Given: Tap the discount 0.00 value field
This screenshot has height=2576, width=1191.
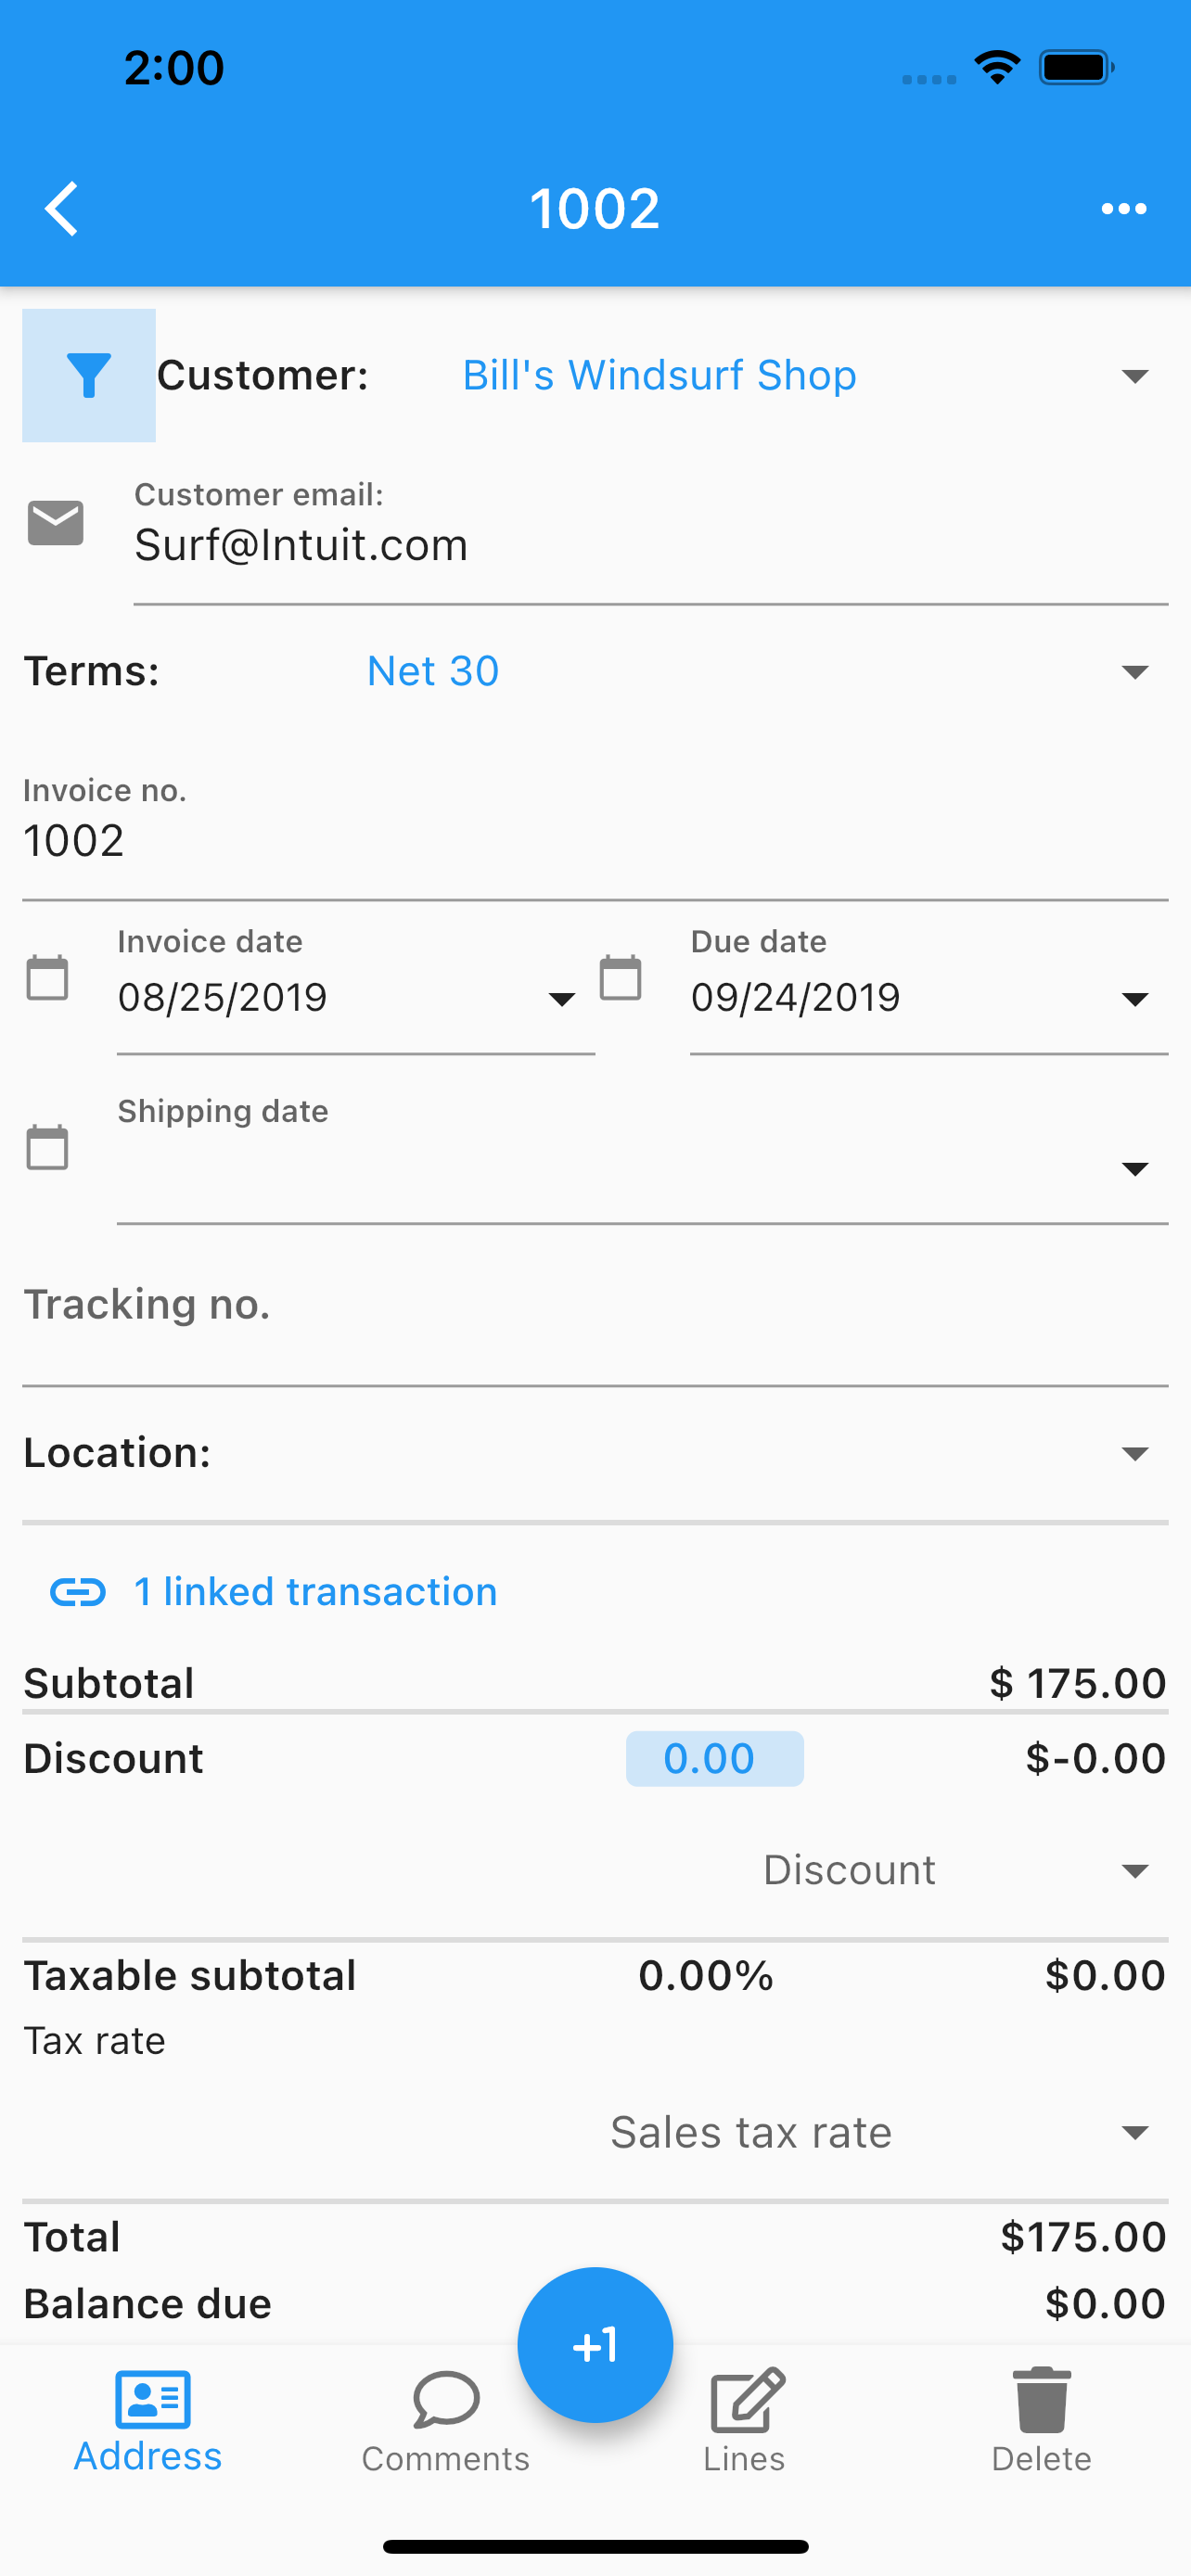Looking at the screenshot, I should [714, 1758].
